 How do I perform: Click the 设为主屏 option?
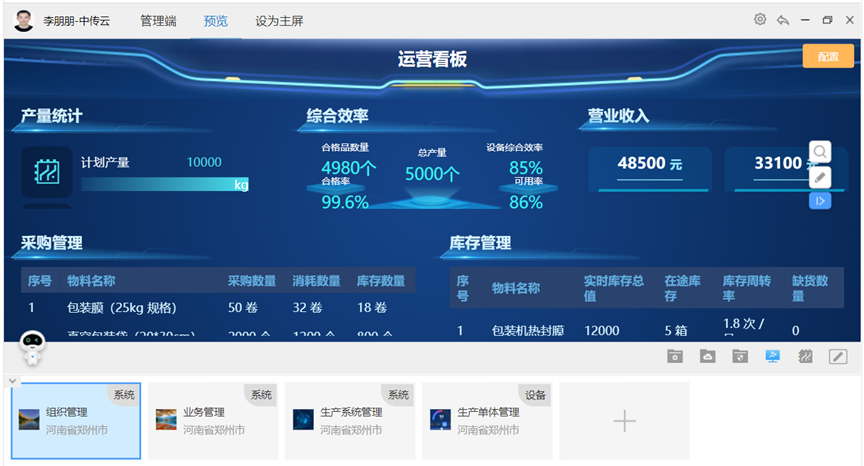pyautogui.click(x=279, y=21)
